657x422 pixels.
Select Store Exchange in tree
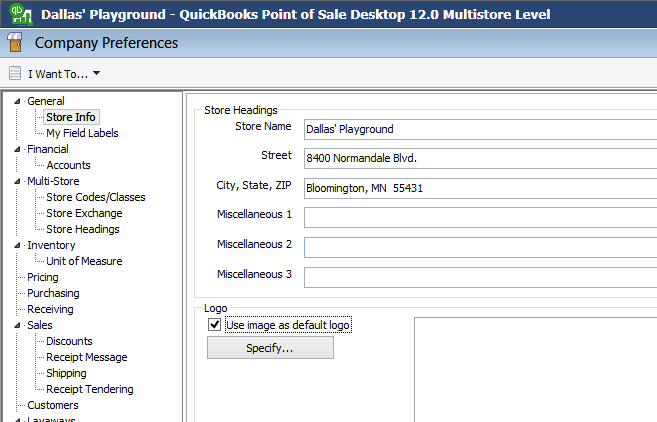coord(84,213)
